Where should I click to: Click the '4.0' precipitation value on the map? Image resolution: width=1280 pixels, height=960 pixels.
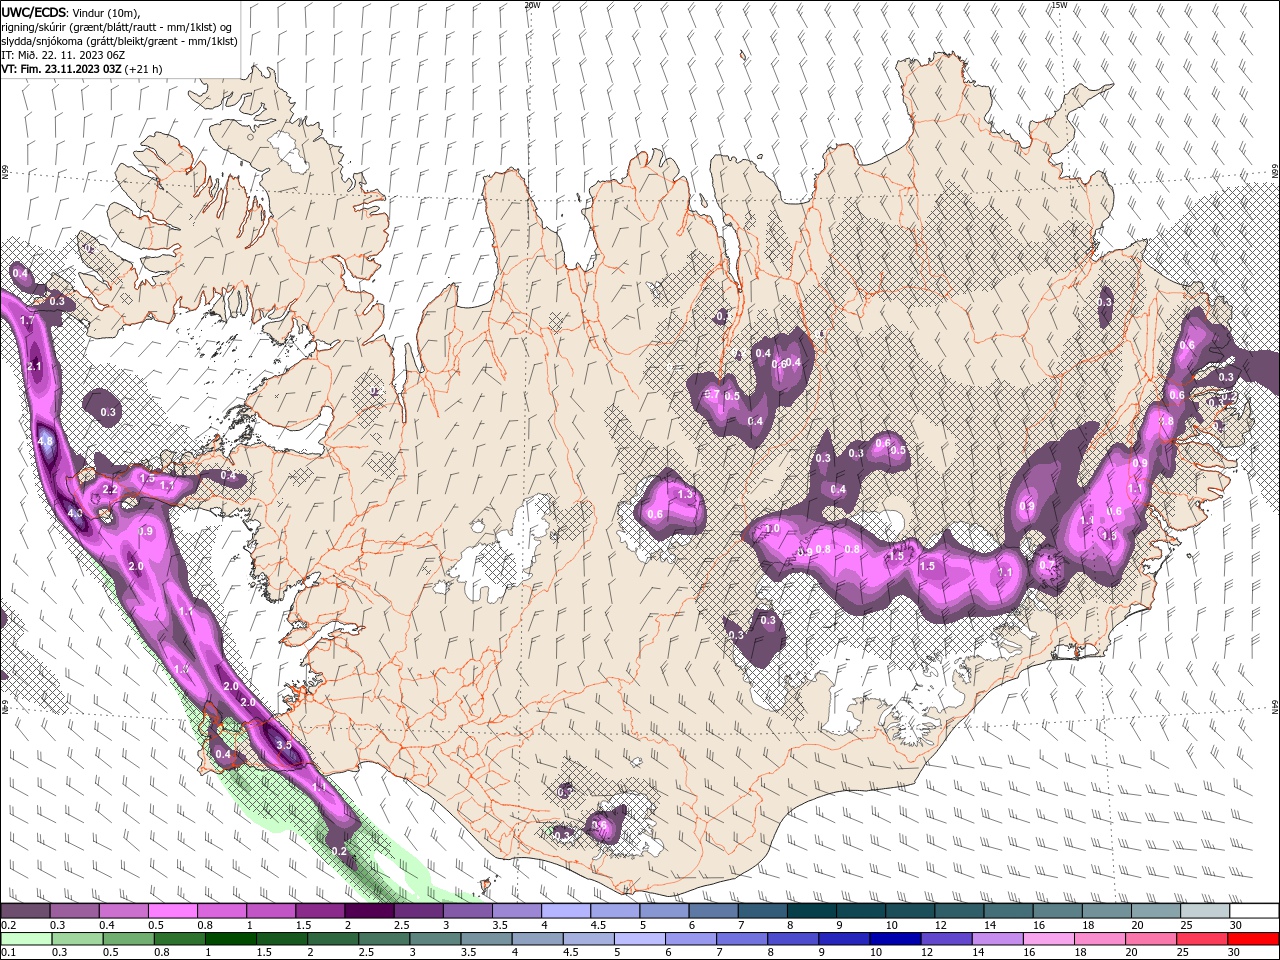pyautogui.click(x=75, y=513)
